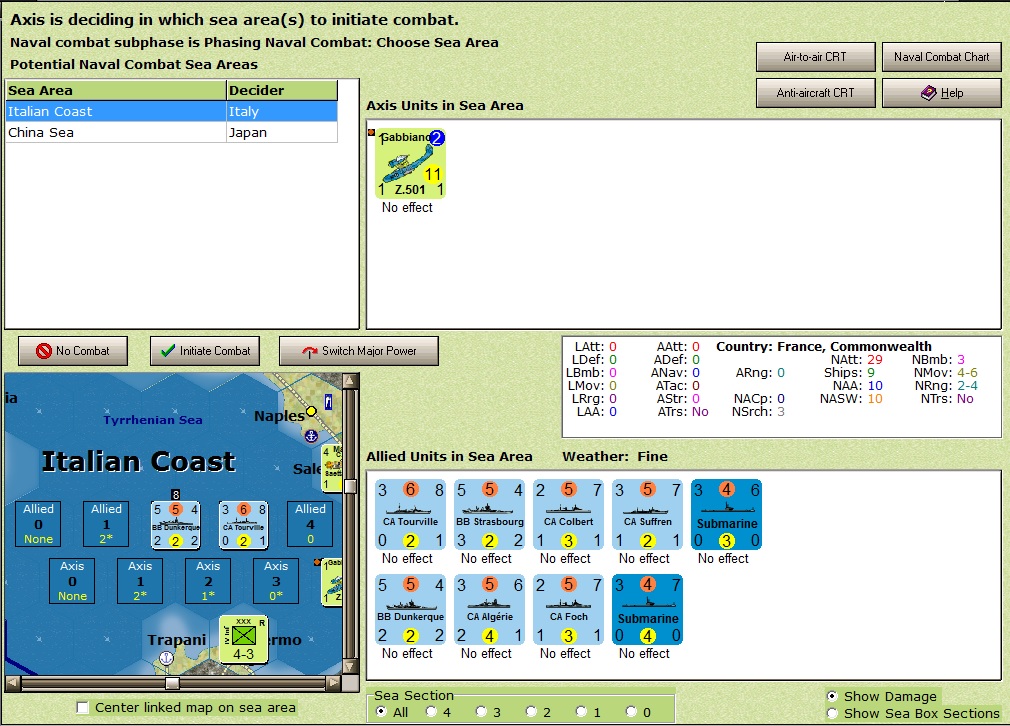Select the Submarine counter rated 3-4-7
This screenshot has width=1010, height=726.
pyautogui.click(x=647, y=609)
